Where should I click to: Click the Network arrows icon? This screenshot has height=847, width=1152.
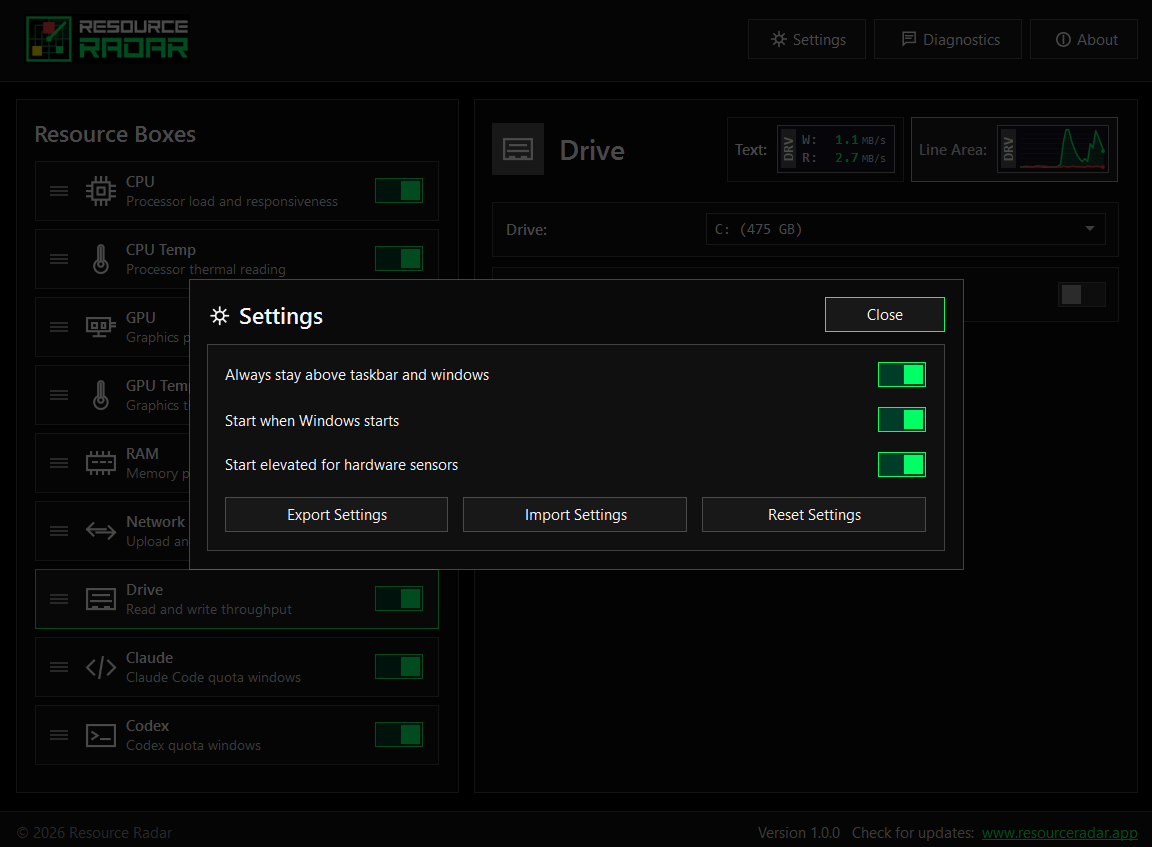(x=101, y=530)
